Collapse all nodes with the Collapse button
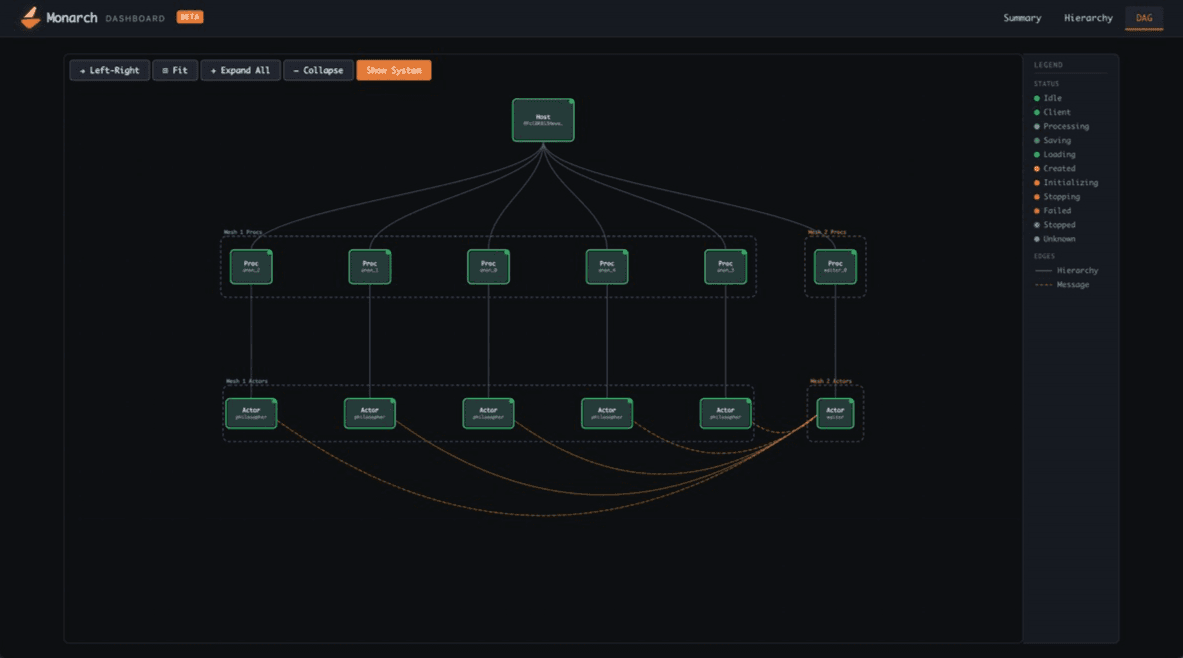Viewport: 1183px width, 658px height. pos(318,70)
